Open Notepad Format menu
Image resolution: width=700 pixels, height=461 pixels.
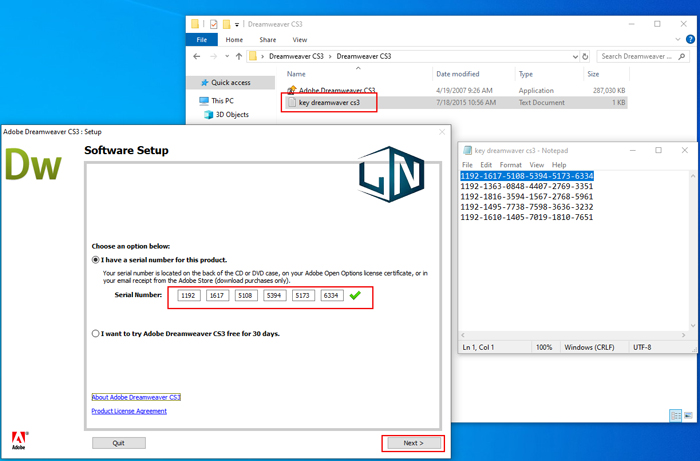pos(510,165)
